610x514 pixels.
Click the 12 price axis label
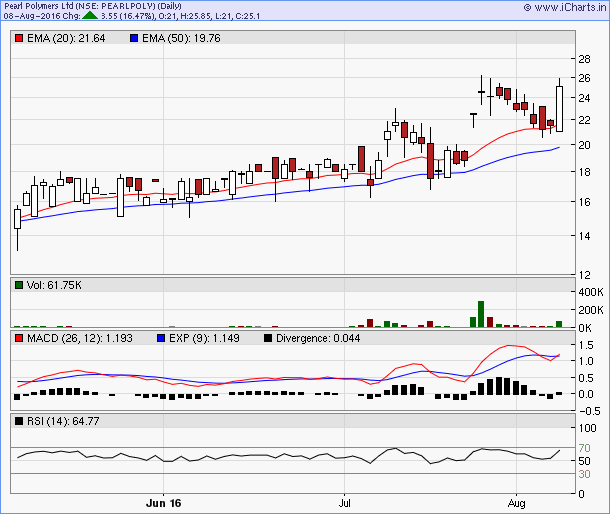(x=584, y=275)
